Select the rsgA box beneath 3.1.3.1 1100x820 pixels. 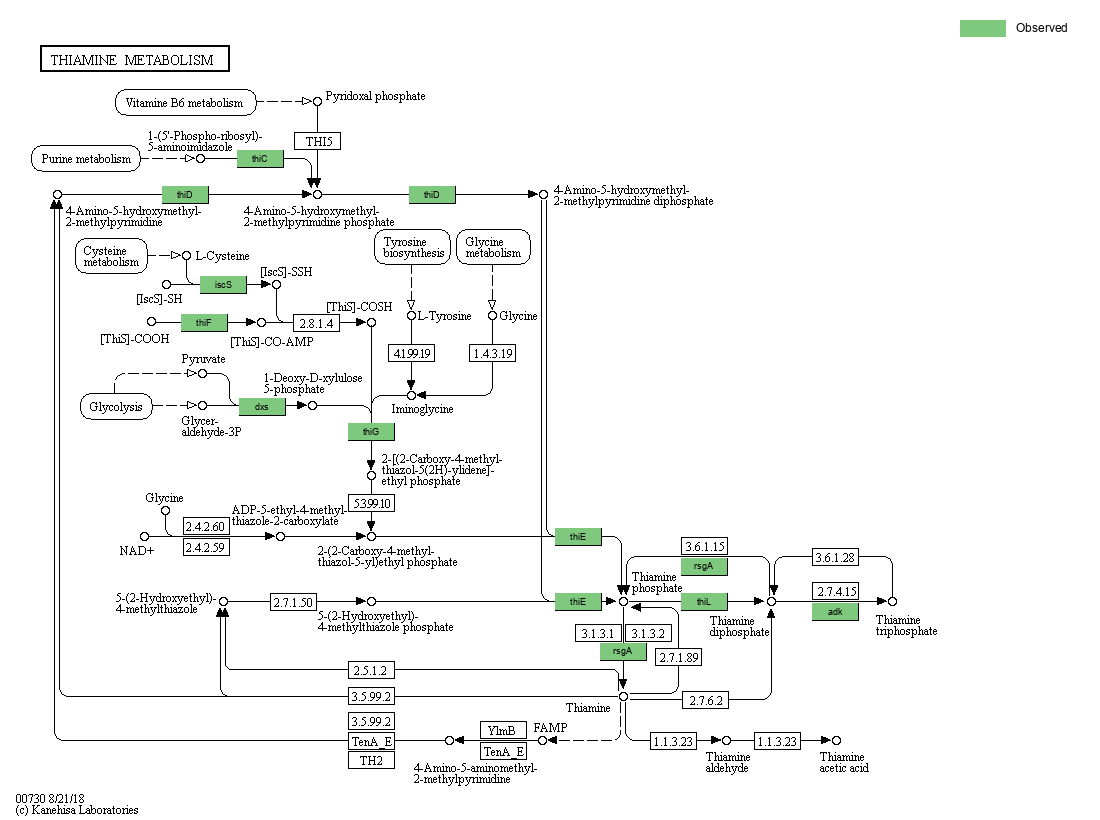623,651
